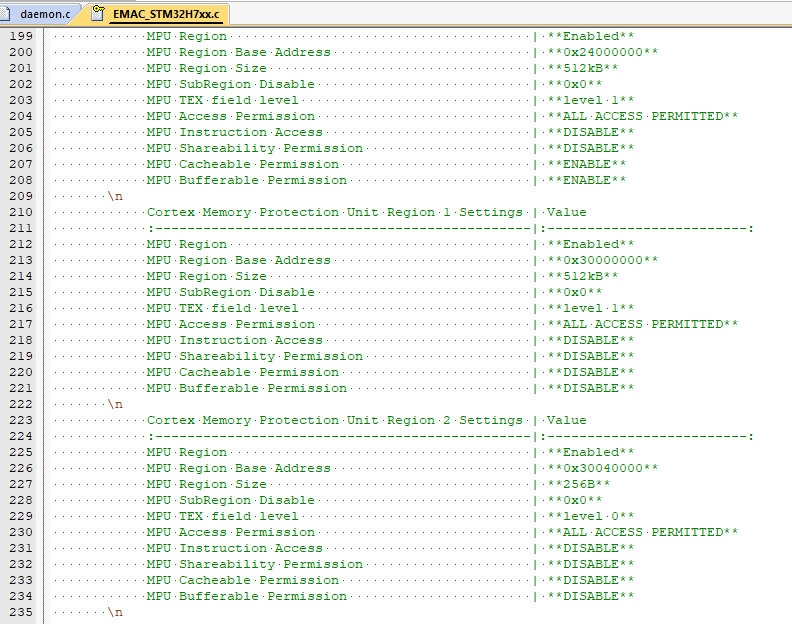Image resolution: width=792 pixels, height=624 pixels.
Task: Click 'MPU Instruction Access' on line 231
Action: click(x=234, y=548)
